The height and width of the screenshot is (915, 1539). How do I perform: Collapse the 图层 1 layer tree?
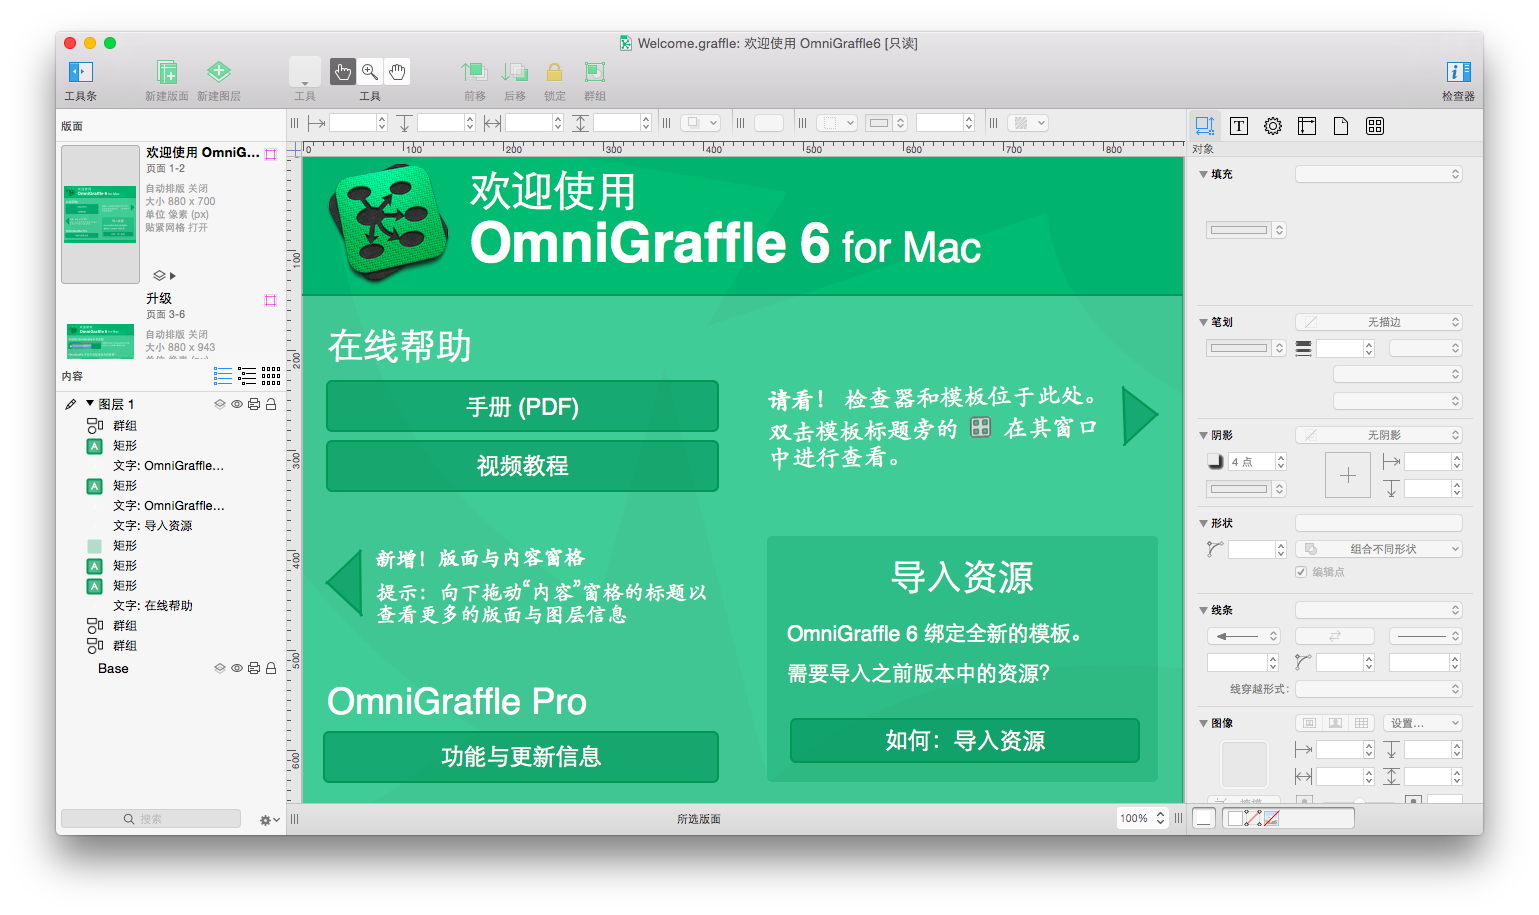point(90,404)
